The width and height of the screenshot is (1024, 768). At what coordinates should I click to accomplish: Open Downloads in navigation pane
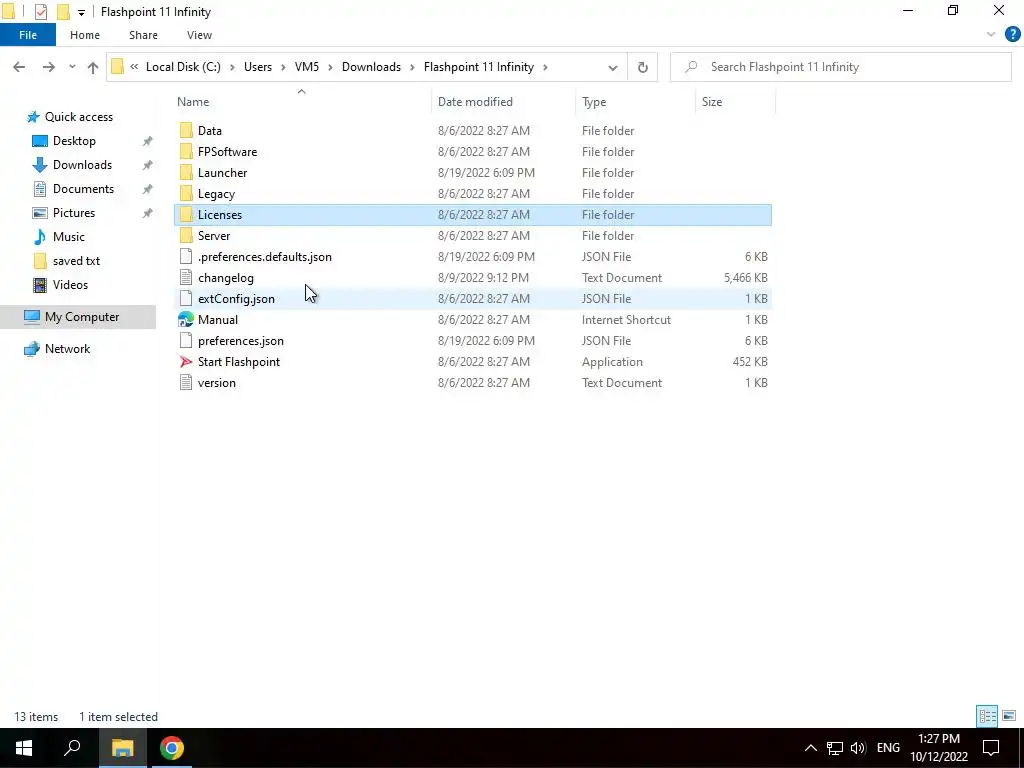pos(82,165)
